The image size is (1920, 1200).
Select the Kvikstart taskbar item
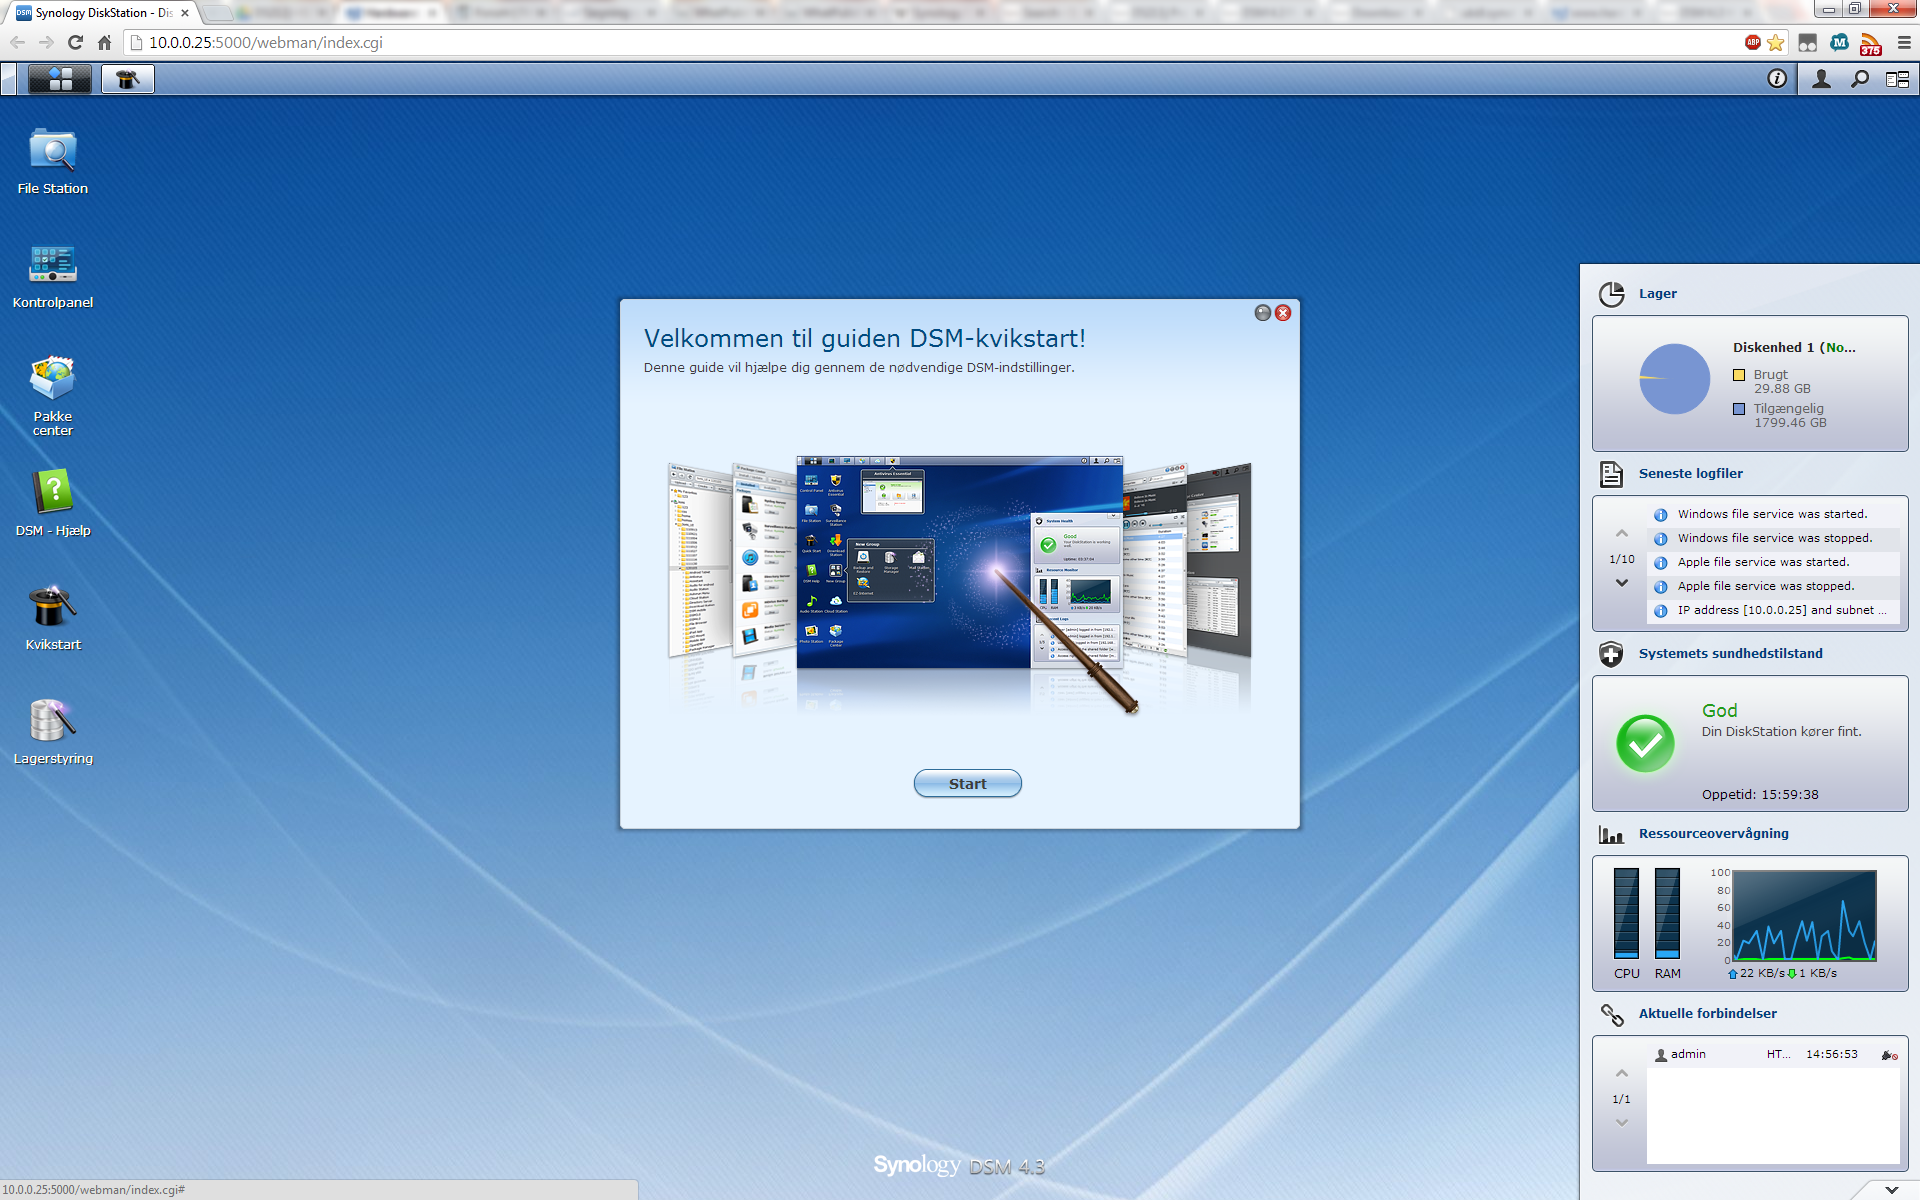pos(127,79)
